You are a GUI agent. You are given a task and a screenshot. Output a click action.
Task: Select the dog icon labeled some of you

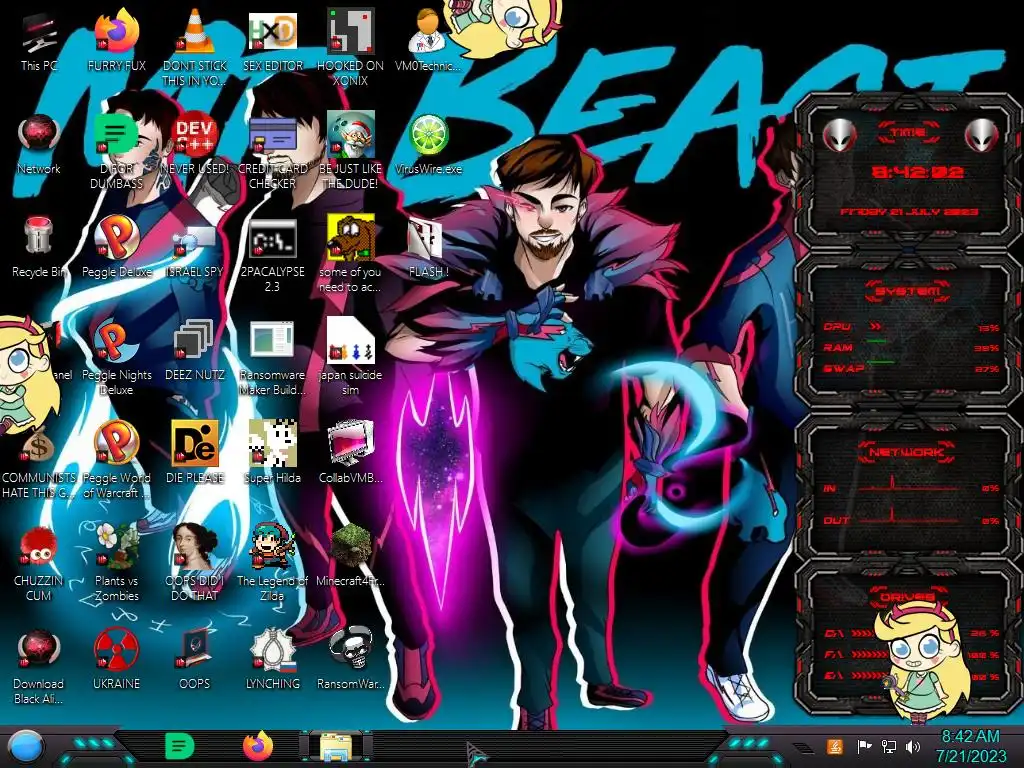pos(351,236)
